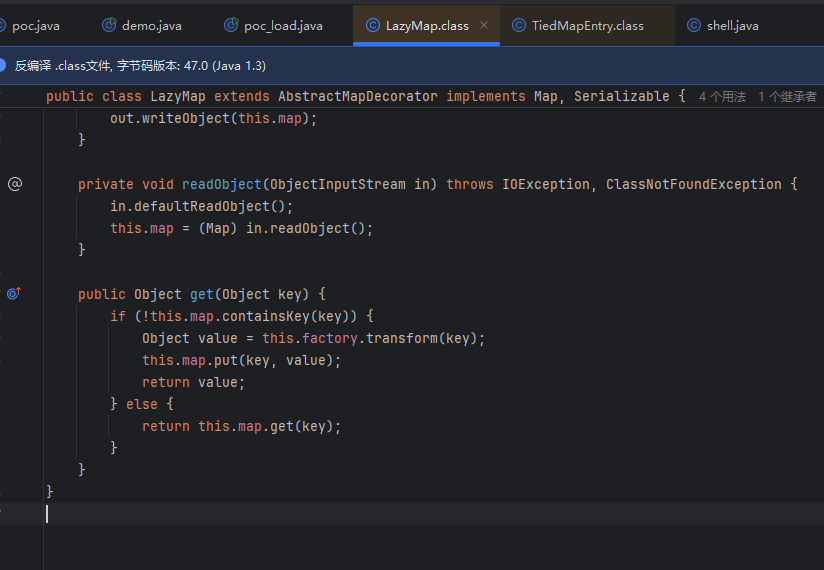Switch to the shell.java tab
The width and height of the screenshot is (824, 570).
click(x=734, y=25)
